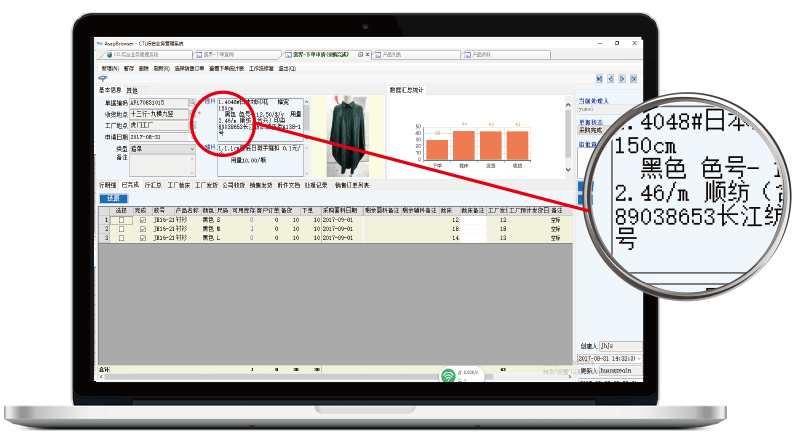Go to the previous record
This screenshot has height=444, width=800.
pyautogui.click(x=610, y=79)
